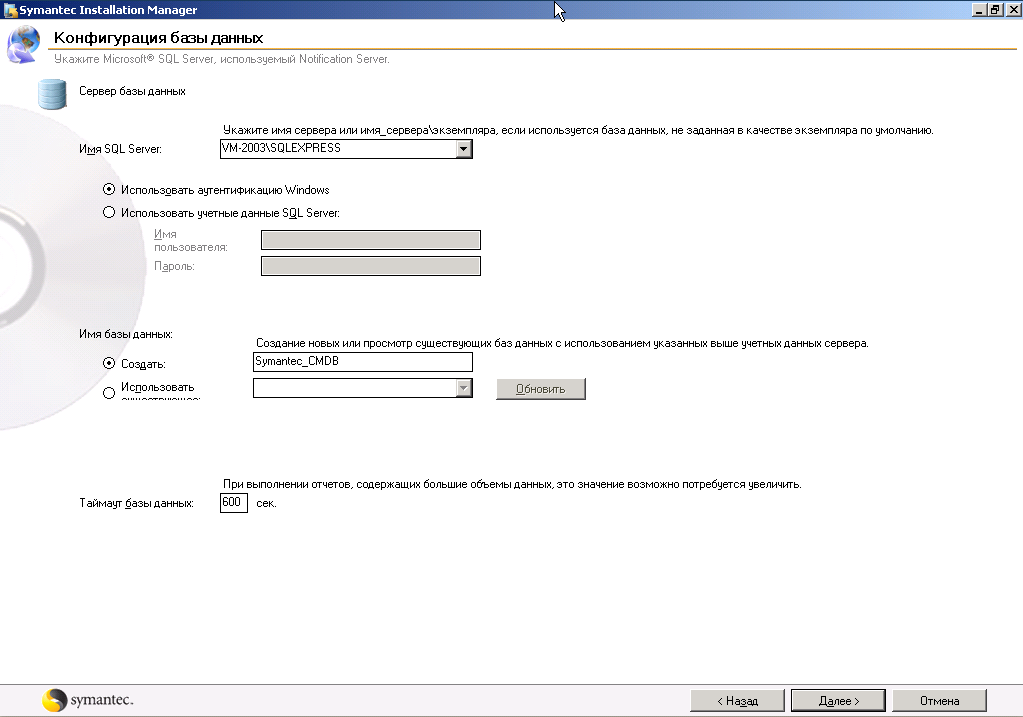Click the Укажите Microsoft SQL Server subtitle text

pos(222,59)
